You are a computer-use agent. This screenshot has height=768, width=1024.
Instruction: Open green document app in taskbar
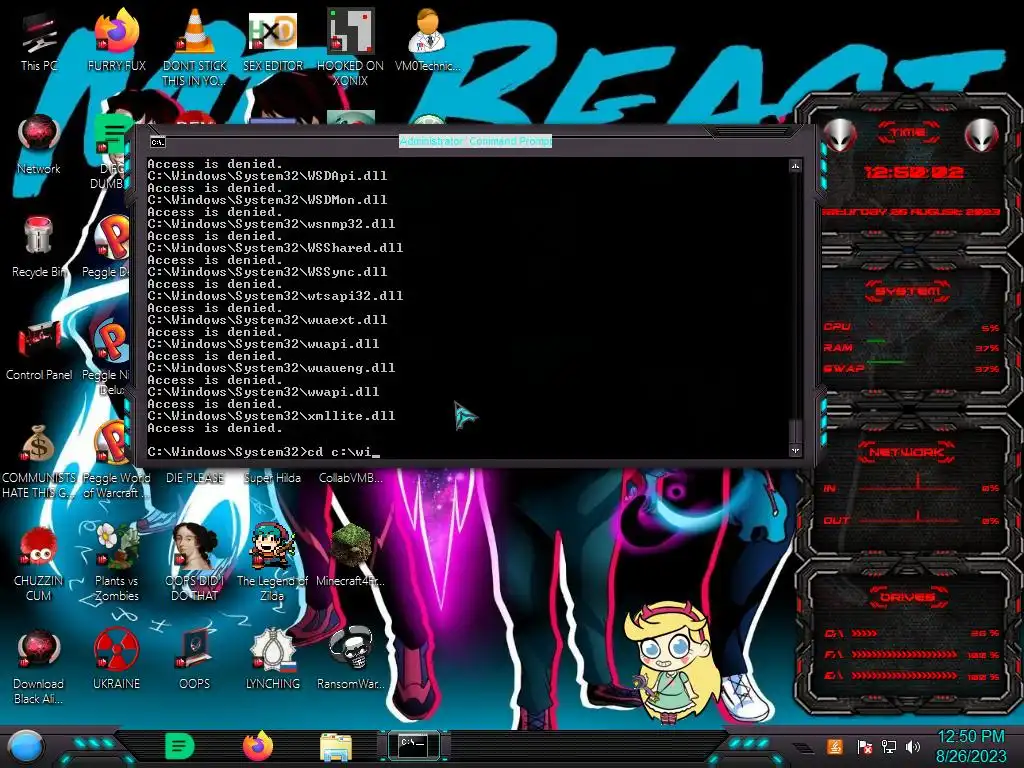point(180,746)
